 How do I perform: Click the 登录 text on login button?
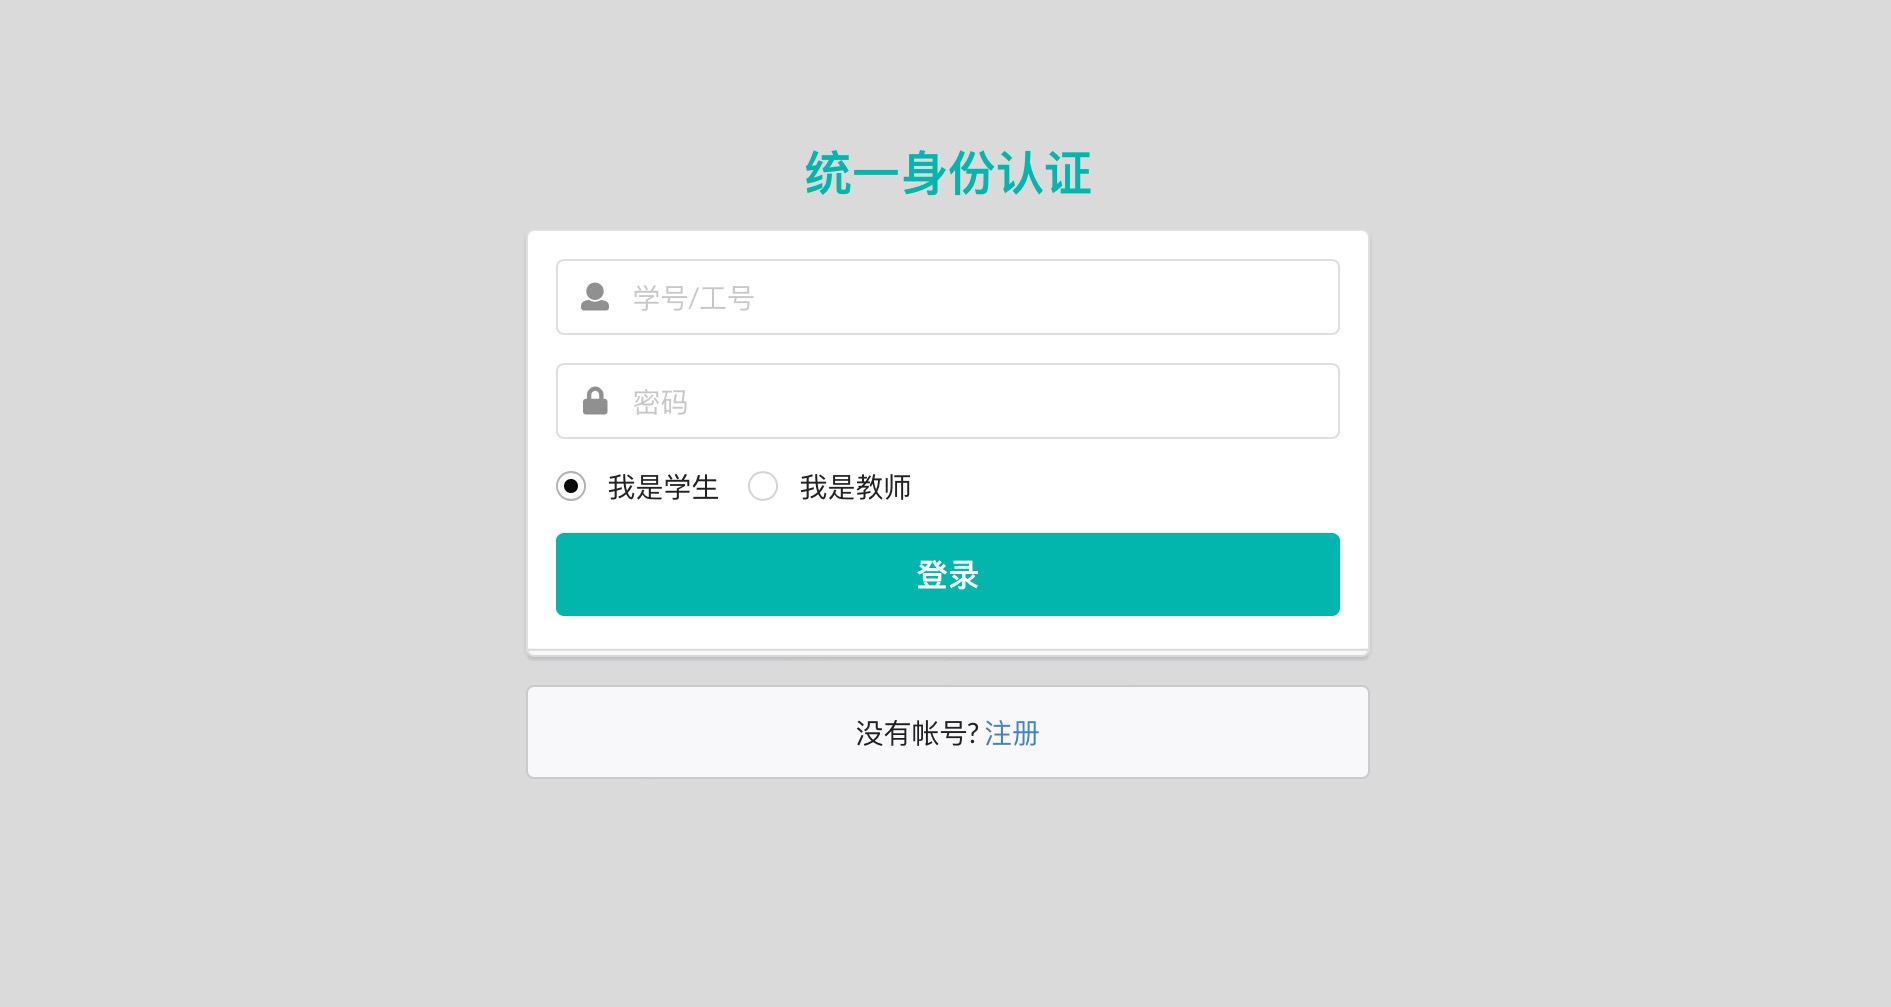(x=947, y=575)
